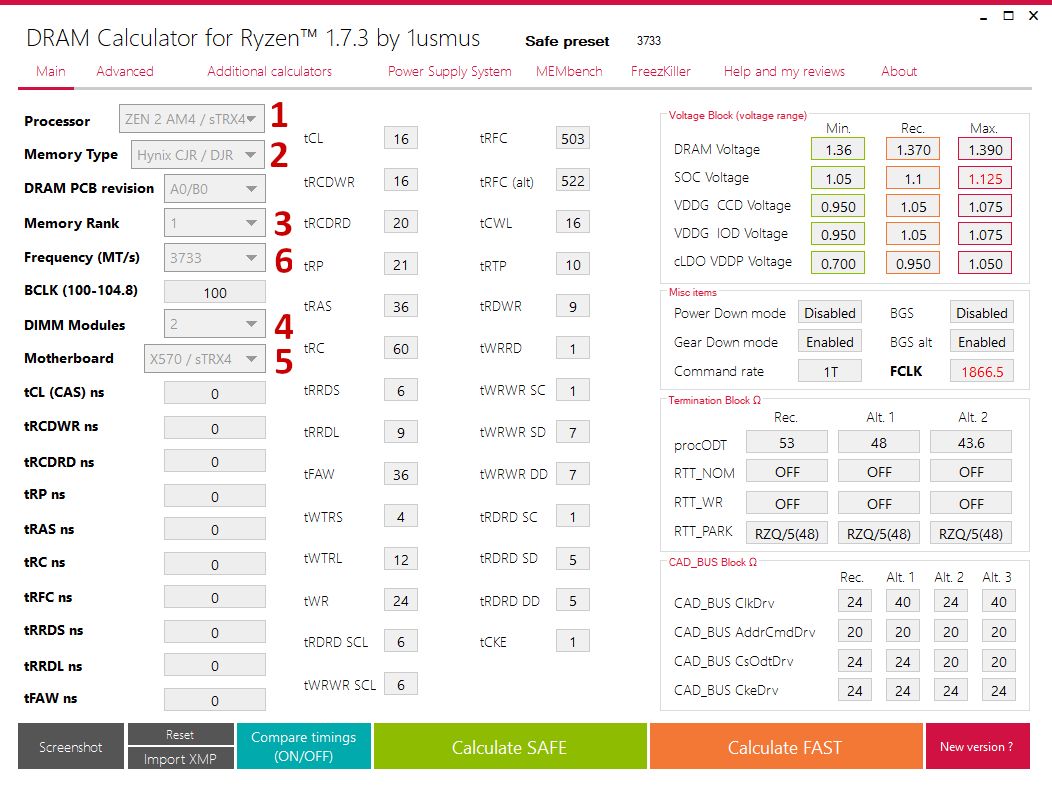
Task: Click the tRP value 21
Action: [x=401, y=264]
